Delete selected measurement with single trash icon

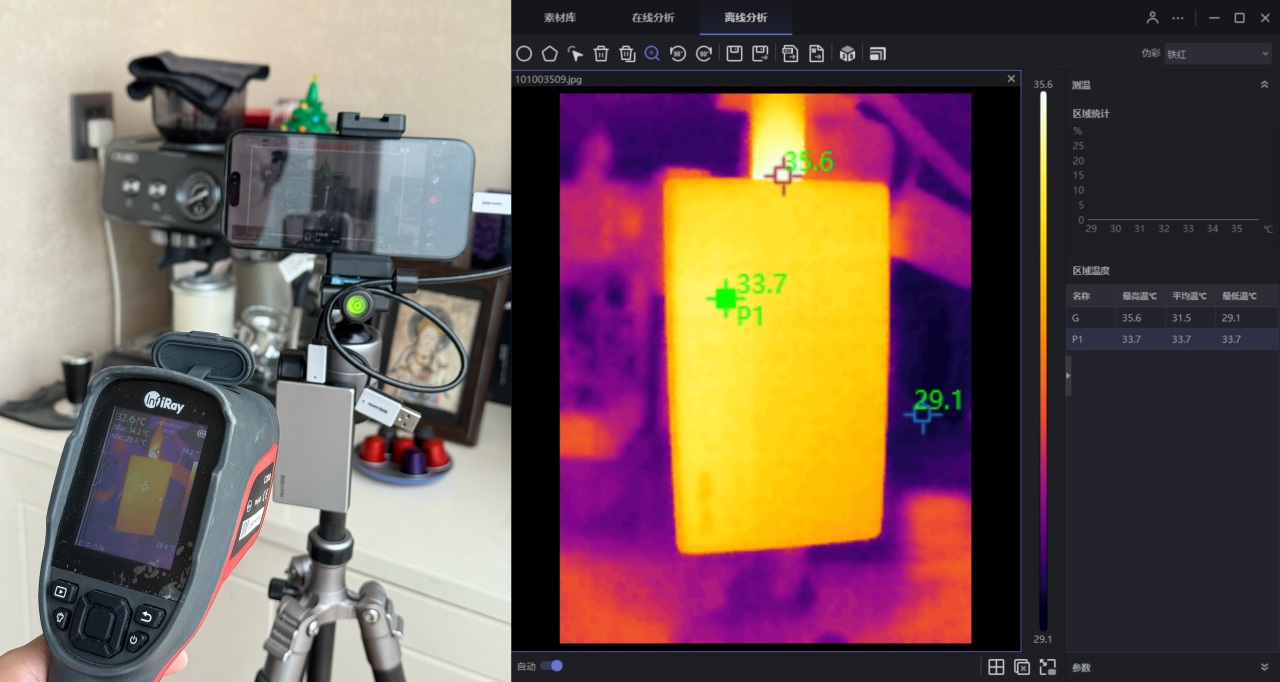[x=601, y=54]
